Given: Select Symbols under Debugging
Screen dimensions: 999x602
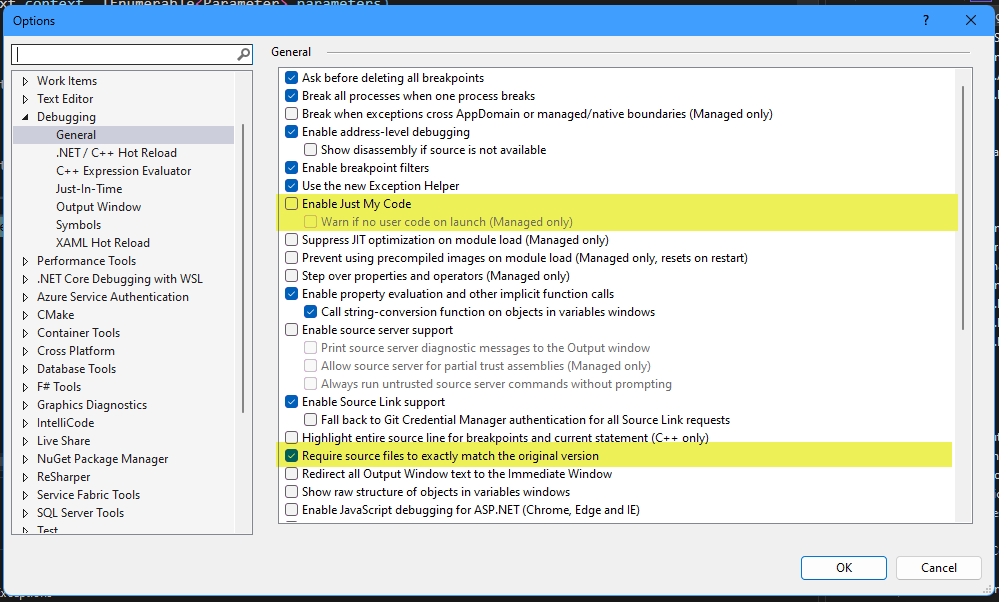Looking at the screenshot, I should (78, 224).
